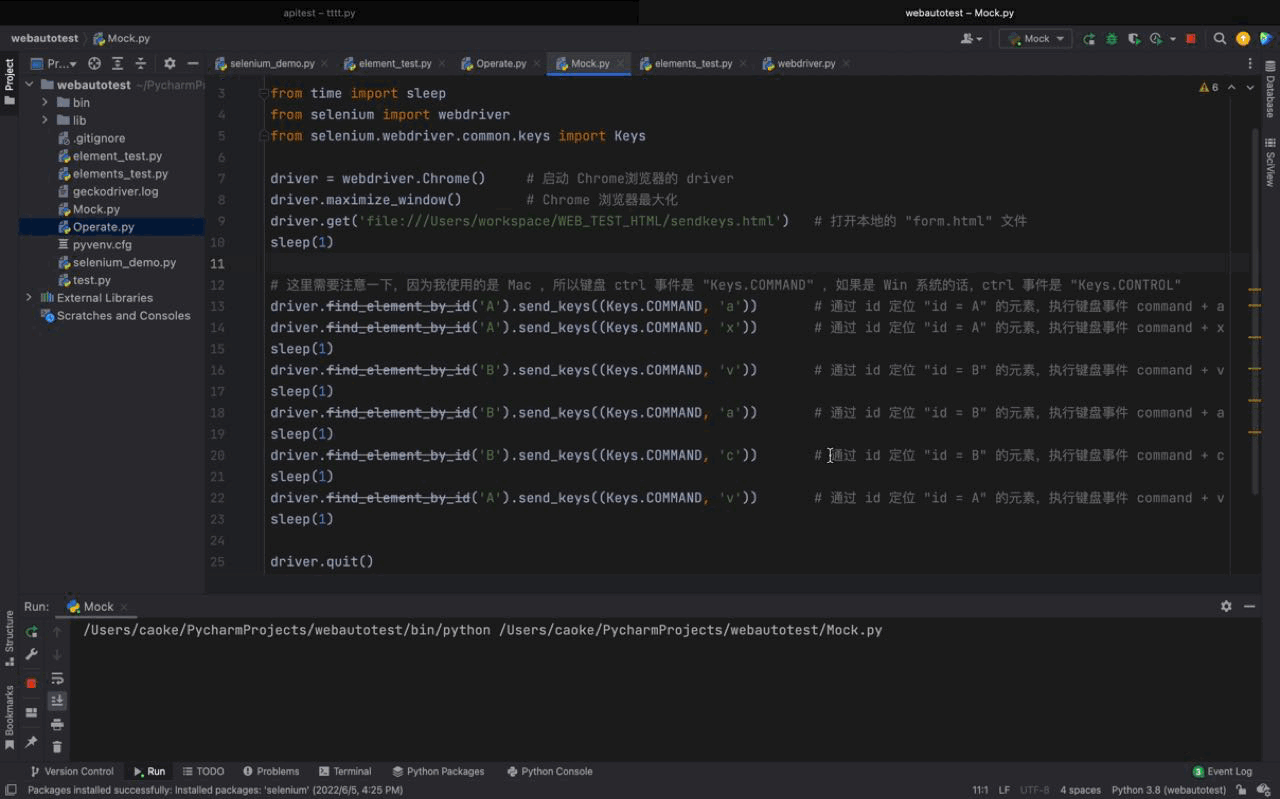
Task: Close the Mock.py editor tab
Action: (621, 63)
